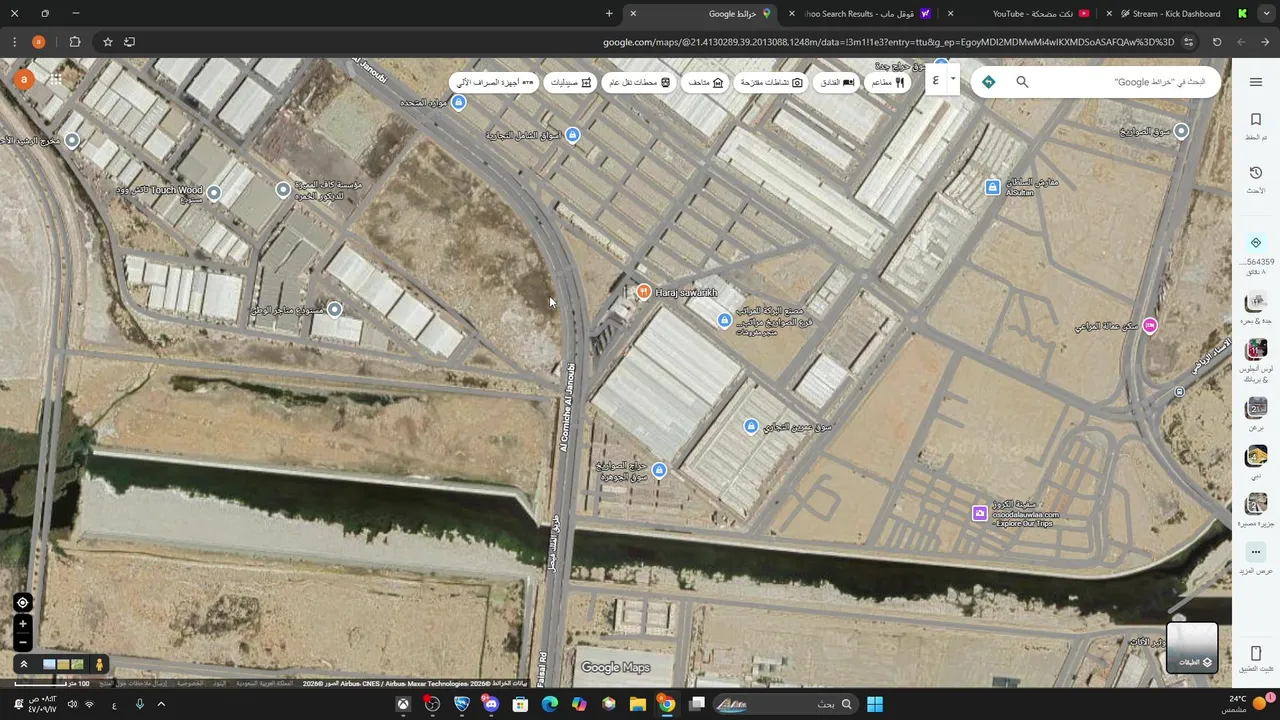Select the Street View pegman icon
Viewport: 1280px width, 720px height.
pyautogui.click(x=99, y=664)
